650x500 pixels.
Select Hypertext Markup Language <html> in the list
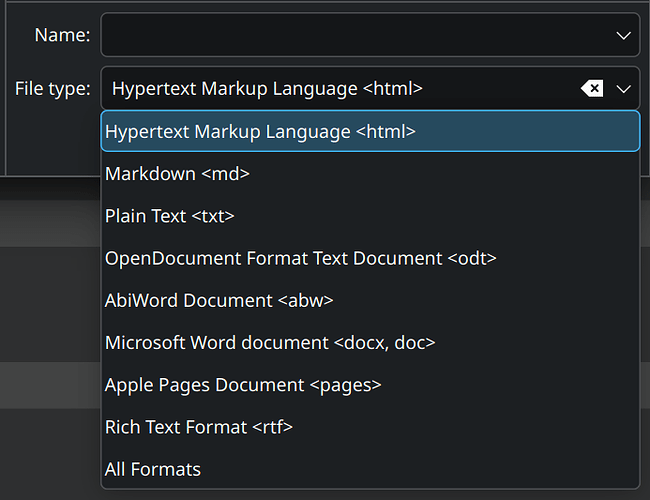tap(260, 131)
